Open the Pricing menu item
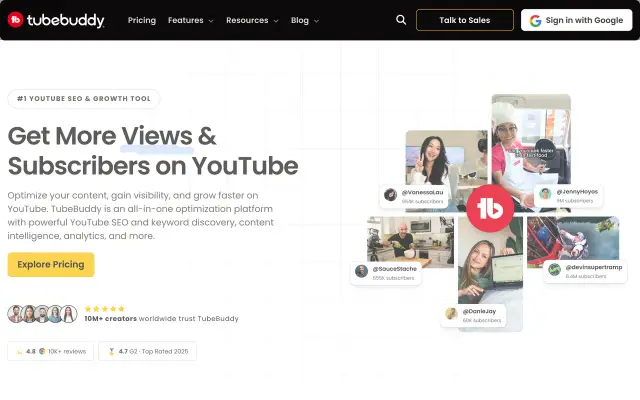This screenshot has height=400, width=640. pyautogui.click(x=142, y=20)
